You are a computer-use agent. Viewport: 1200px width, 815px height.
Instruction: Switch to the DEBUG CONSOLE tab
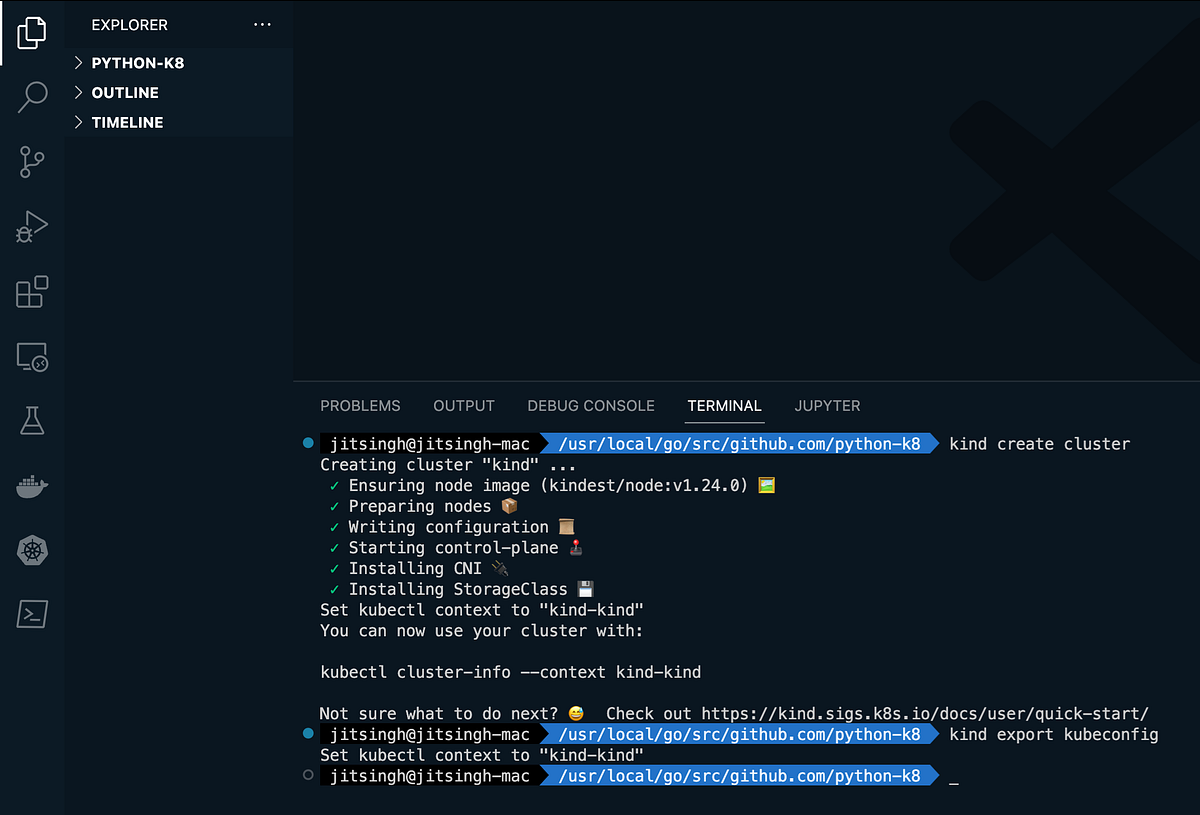click(x=590, y=406)
